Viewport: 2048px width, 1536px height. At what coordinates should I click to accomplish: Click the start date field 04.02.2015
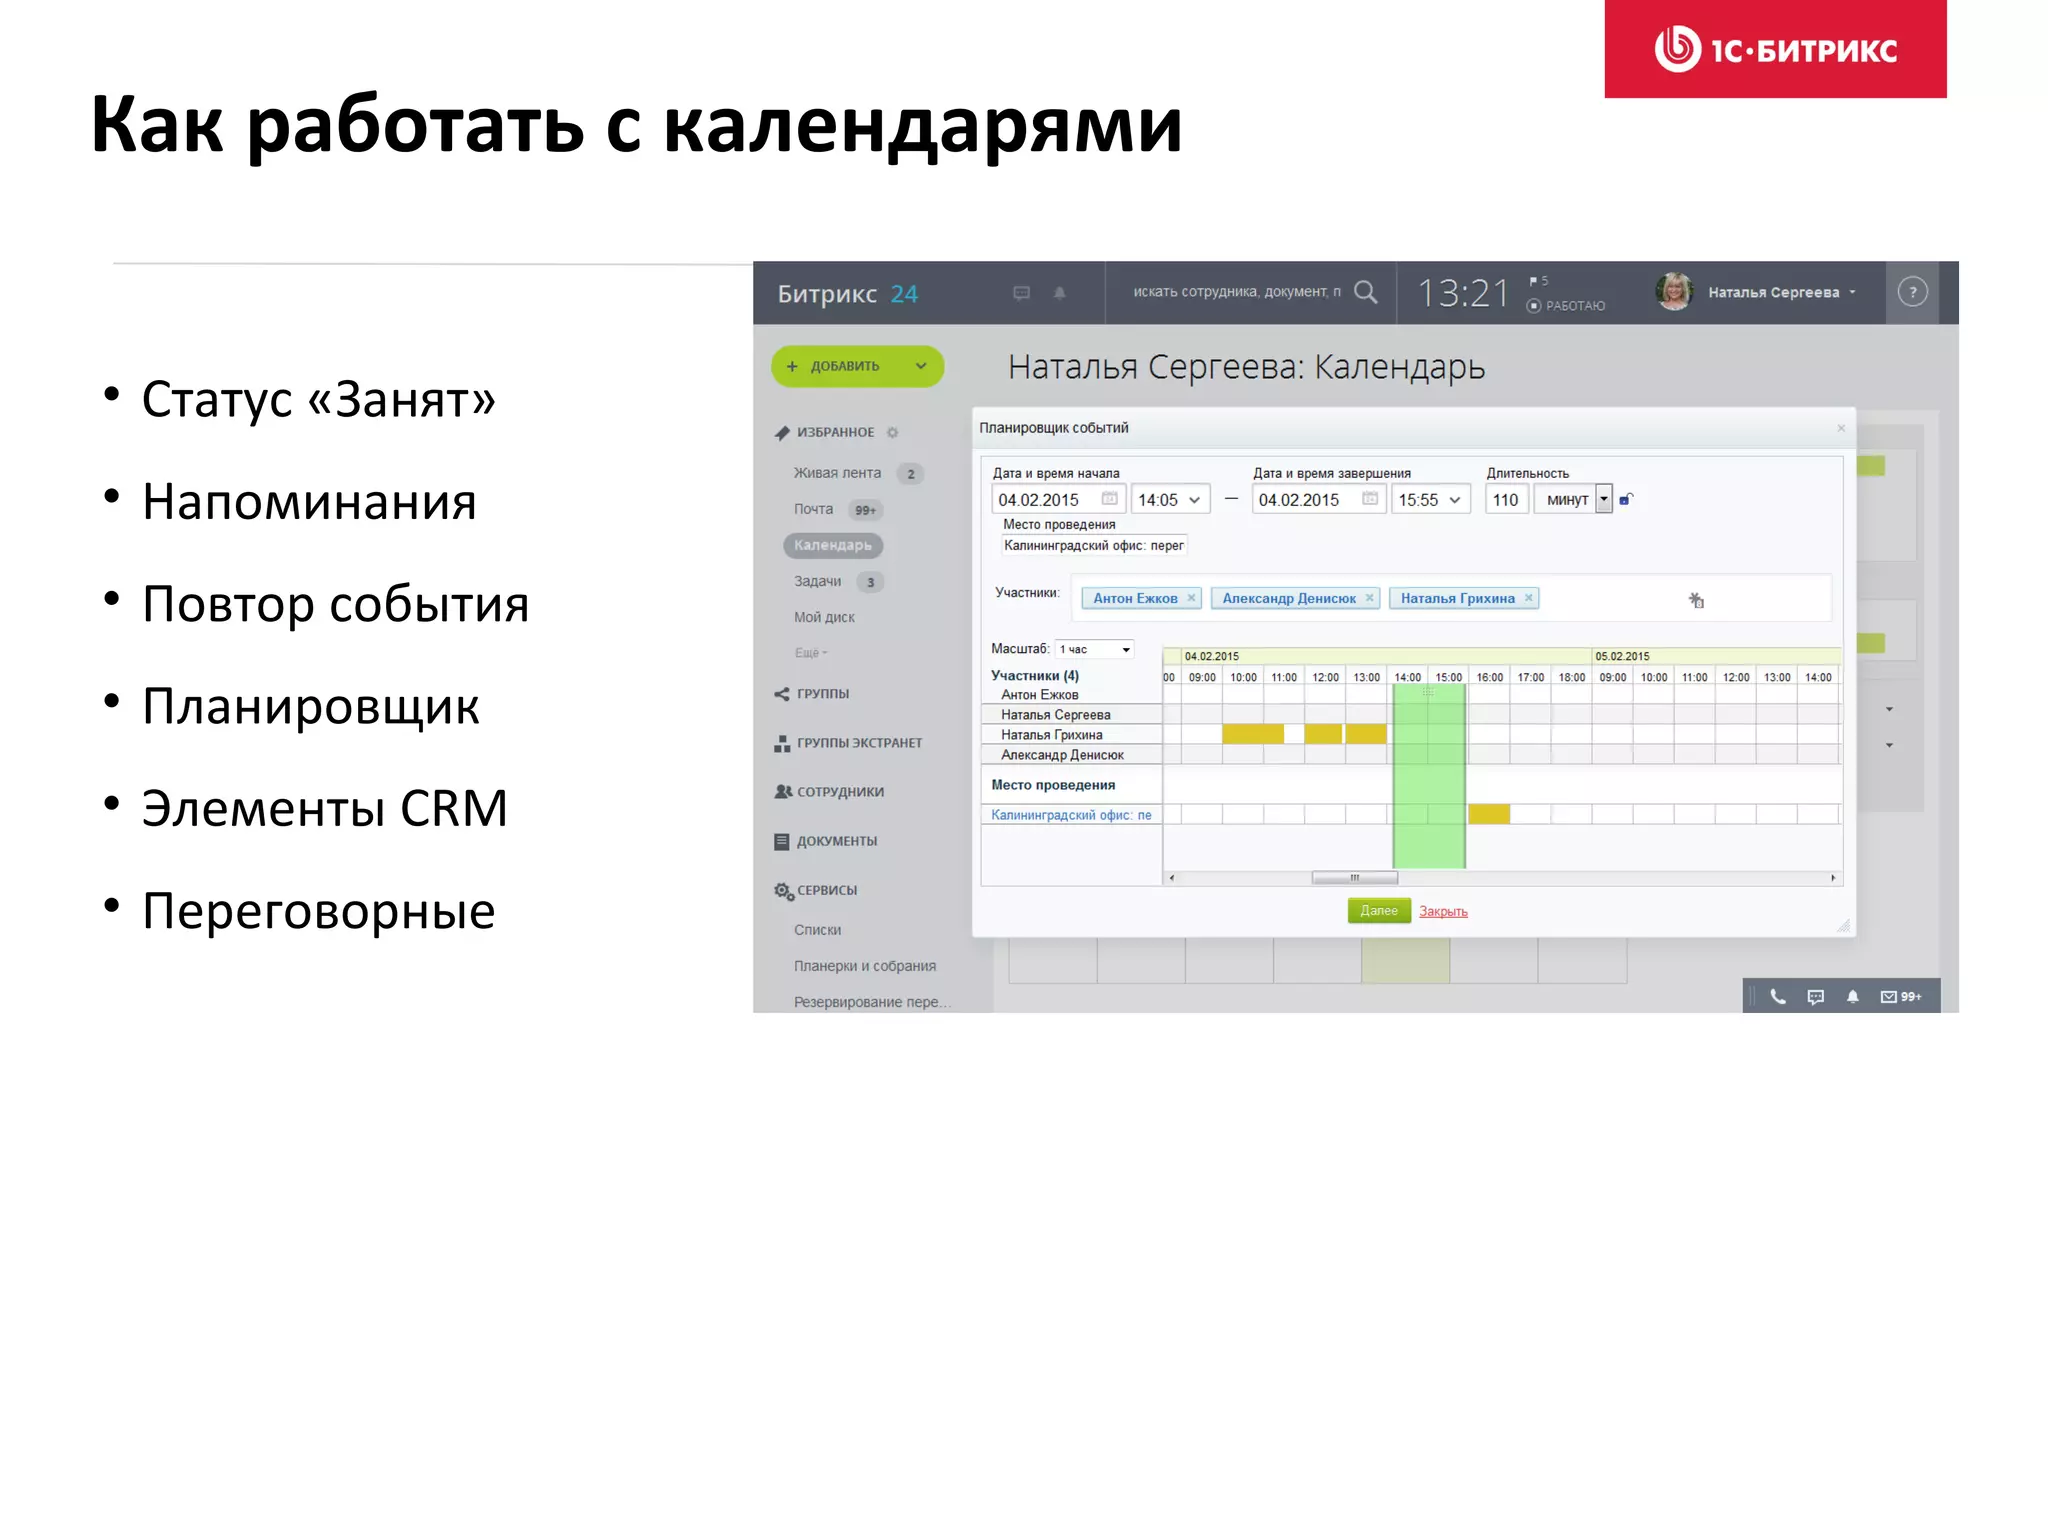(1058, 499)
